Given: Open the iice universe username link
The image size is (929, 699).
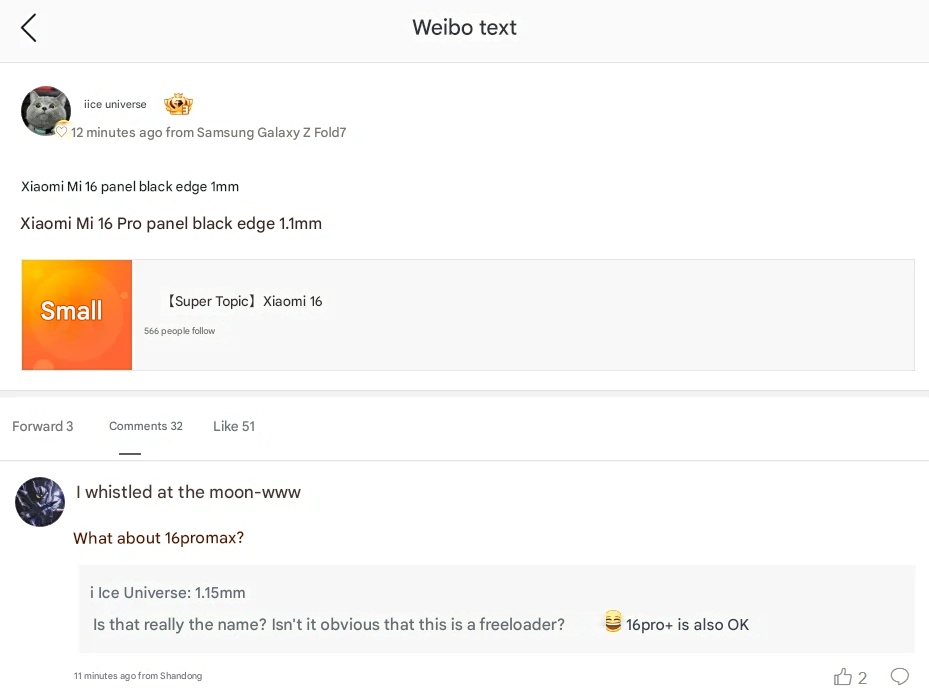Looking at the screenshot, I should click(115, 104).
